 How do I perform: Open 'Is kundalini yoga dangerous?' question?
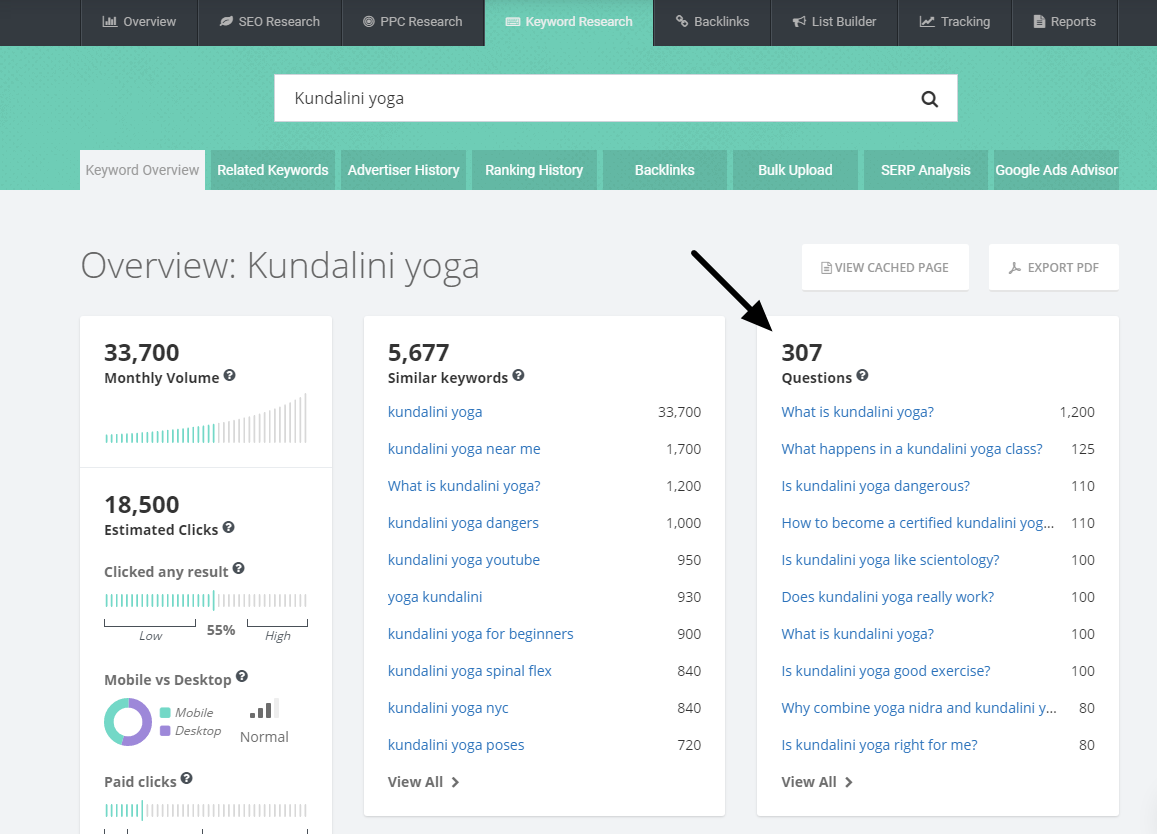pos(876,486)
